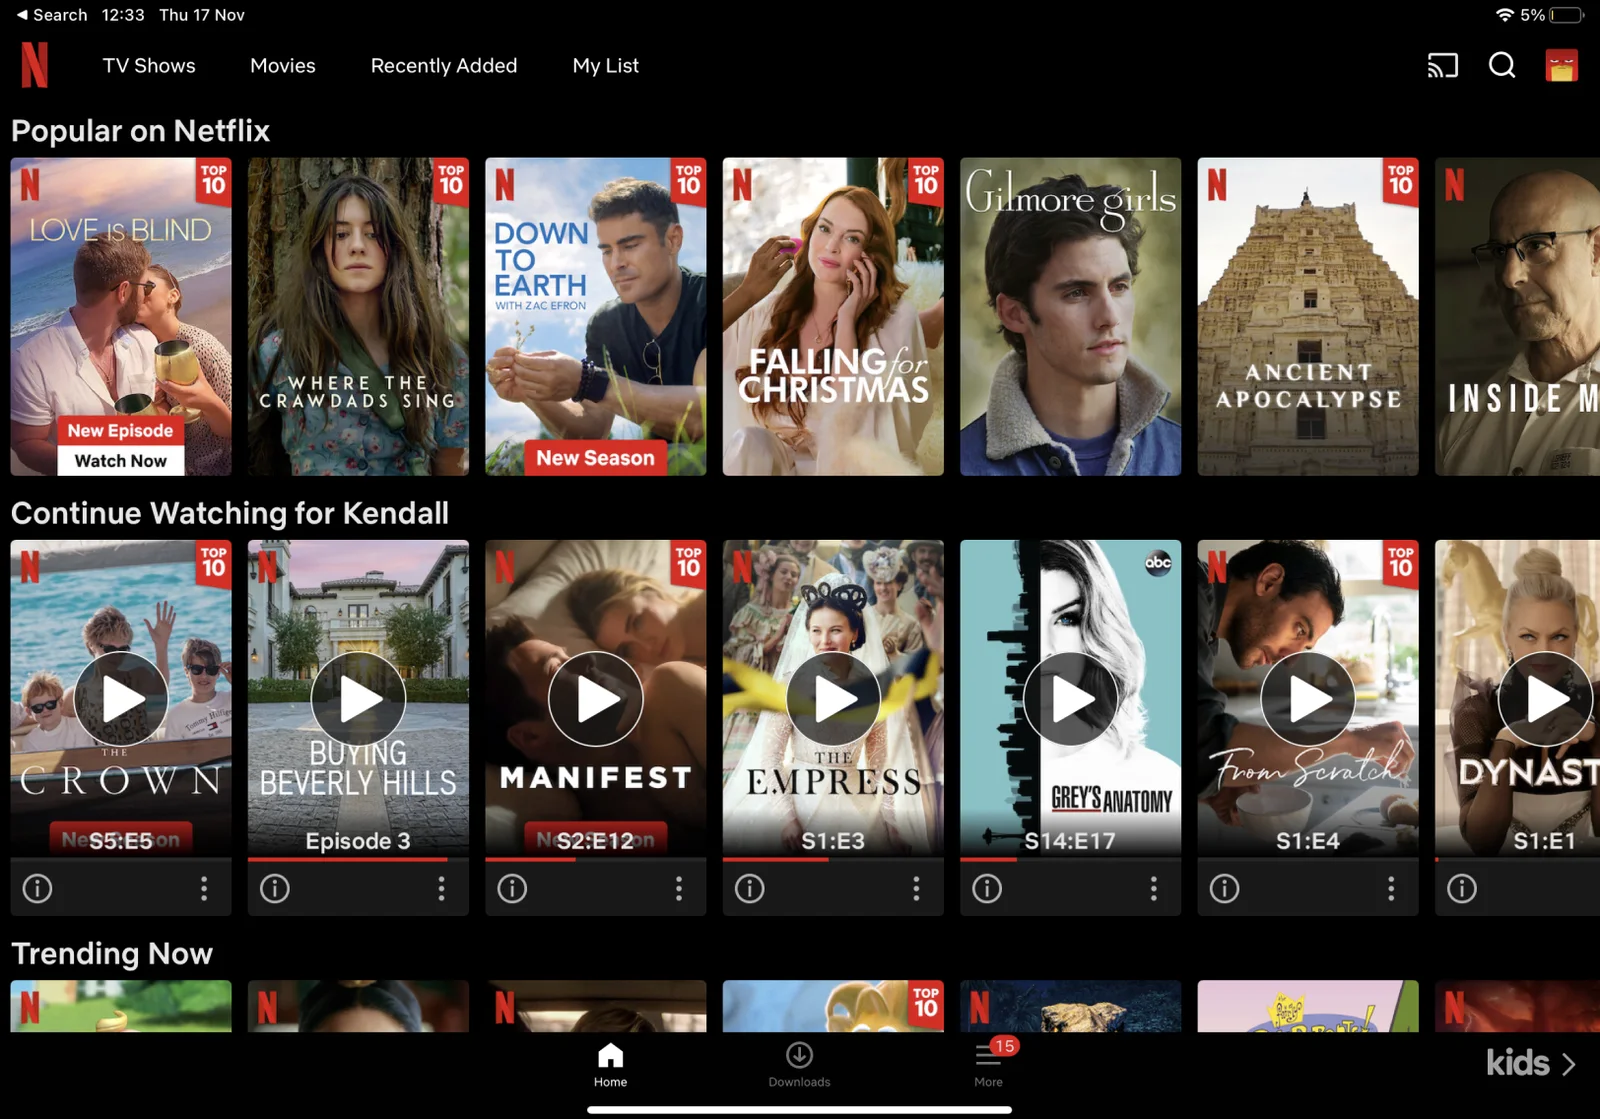The width and height of the screenshot is (1600, 1119).
Task: Open more options for Manifest
Action: pyautogui.click(x=679, y=888)
